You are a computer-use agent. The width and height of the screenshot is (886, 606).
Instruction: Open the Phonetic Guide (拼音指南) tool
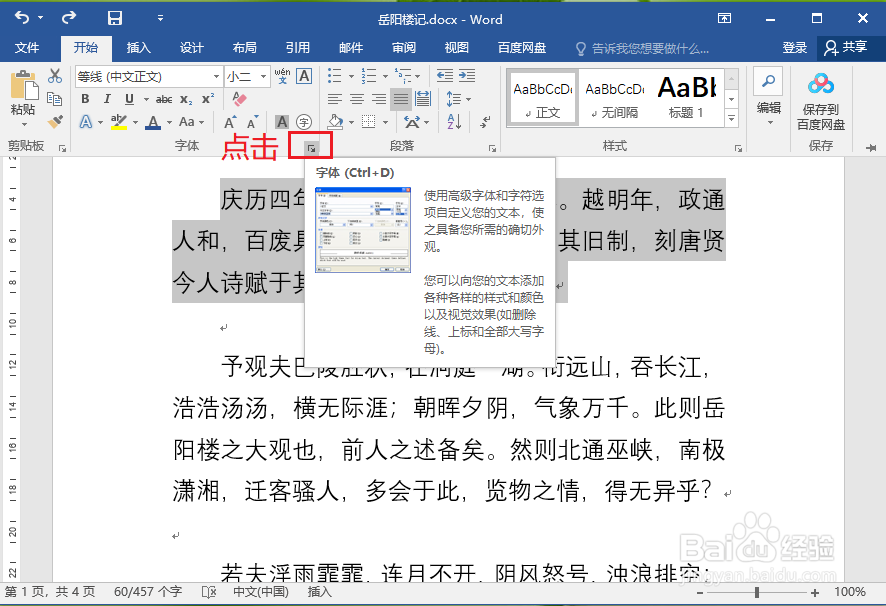pyautogui.click(x=281, y=76)
